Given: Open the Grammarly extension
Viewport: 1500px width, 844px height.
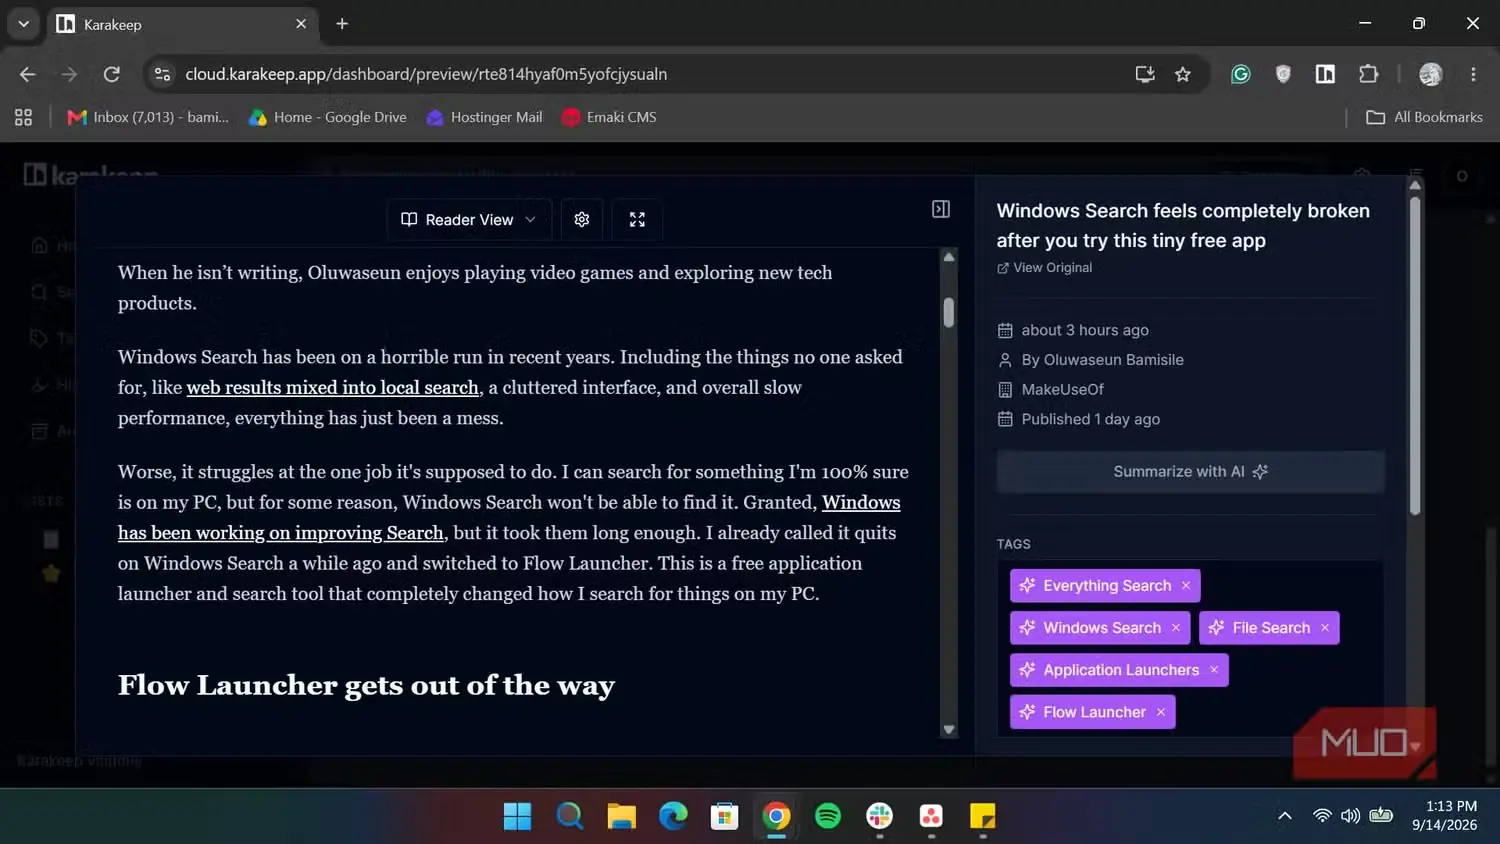Looking at the screenshot, I should pyautogui.click(x=1241, y=74).
